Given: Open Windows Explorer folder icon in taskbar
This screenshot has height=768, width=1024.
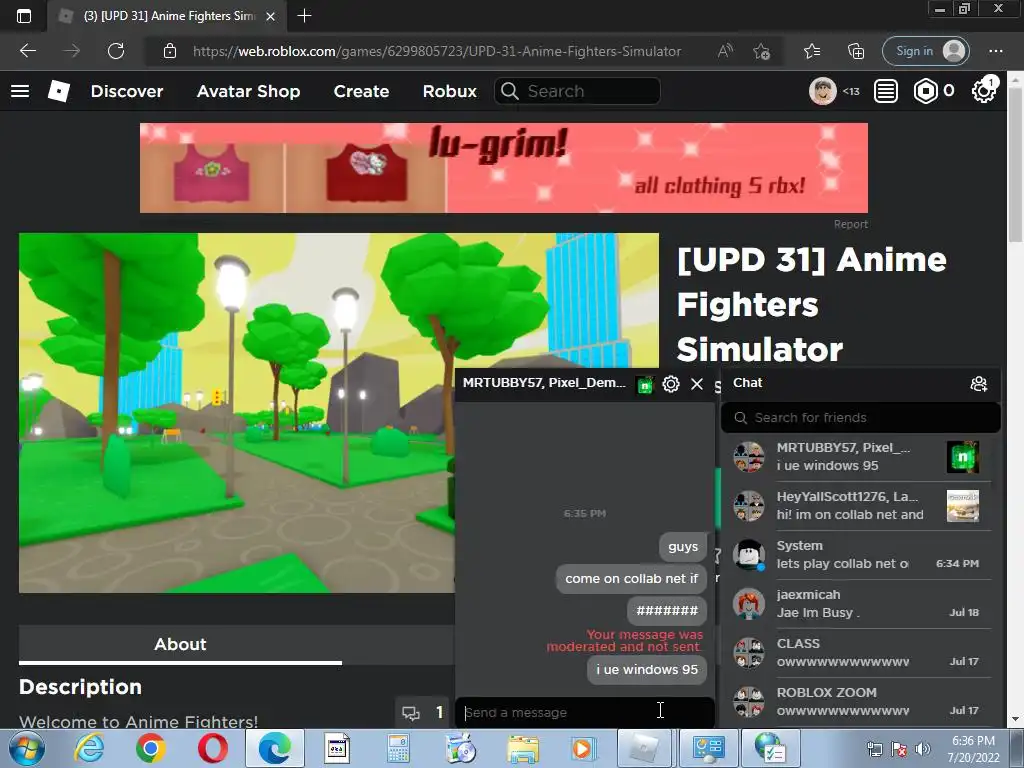Looking at the screenshot, I should pyautogui.click(x=523, y=748).
